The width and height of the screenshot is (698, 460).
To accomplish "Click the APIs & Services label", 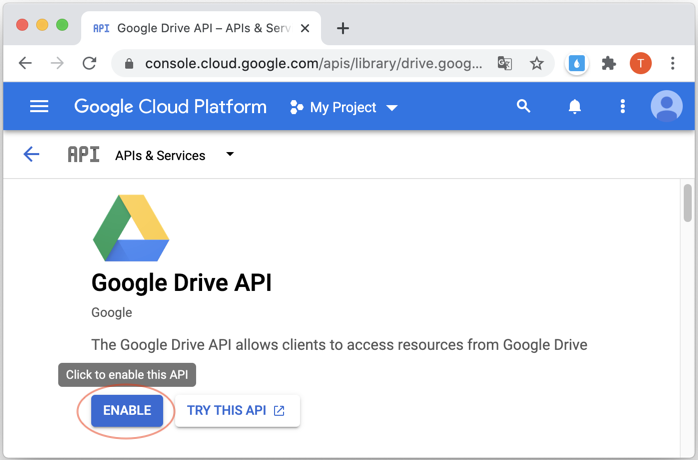I will click(160, 155).
